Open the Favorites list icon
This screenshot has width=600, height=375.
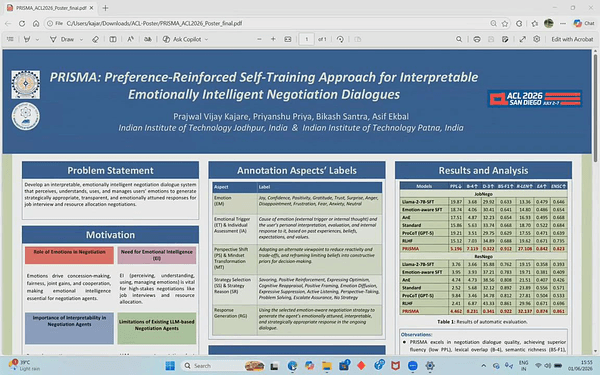[x=535, y=23]
